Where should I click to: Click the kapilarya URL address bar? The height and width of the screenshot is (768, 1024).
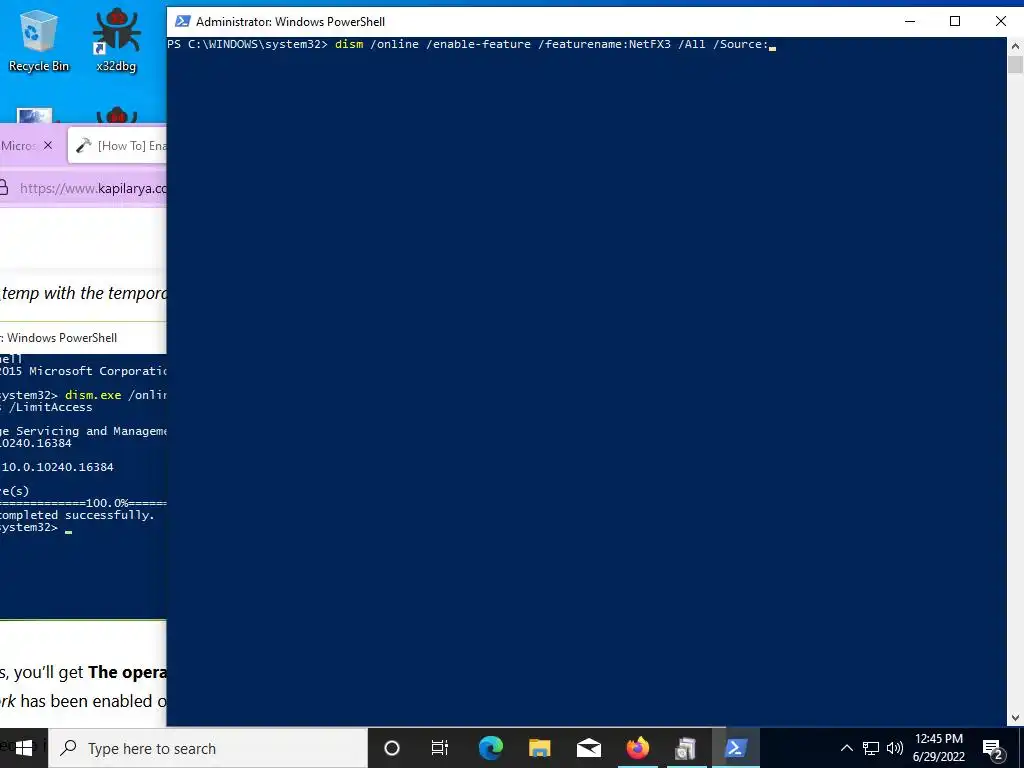[x=93, y=189]
